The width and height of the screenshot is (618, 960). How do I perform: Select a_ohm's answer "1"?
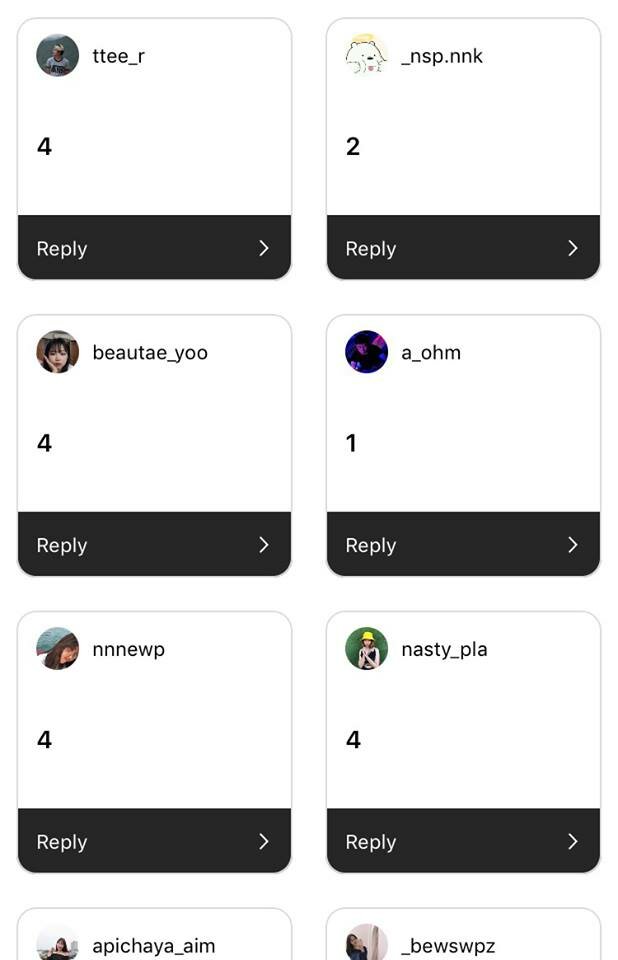[x=351, y=443]
